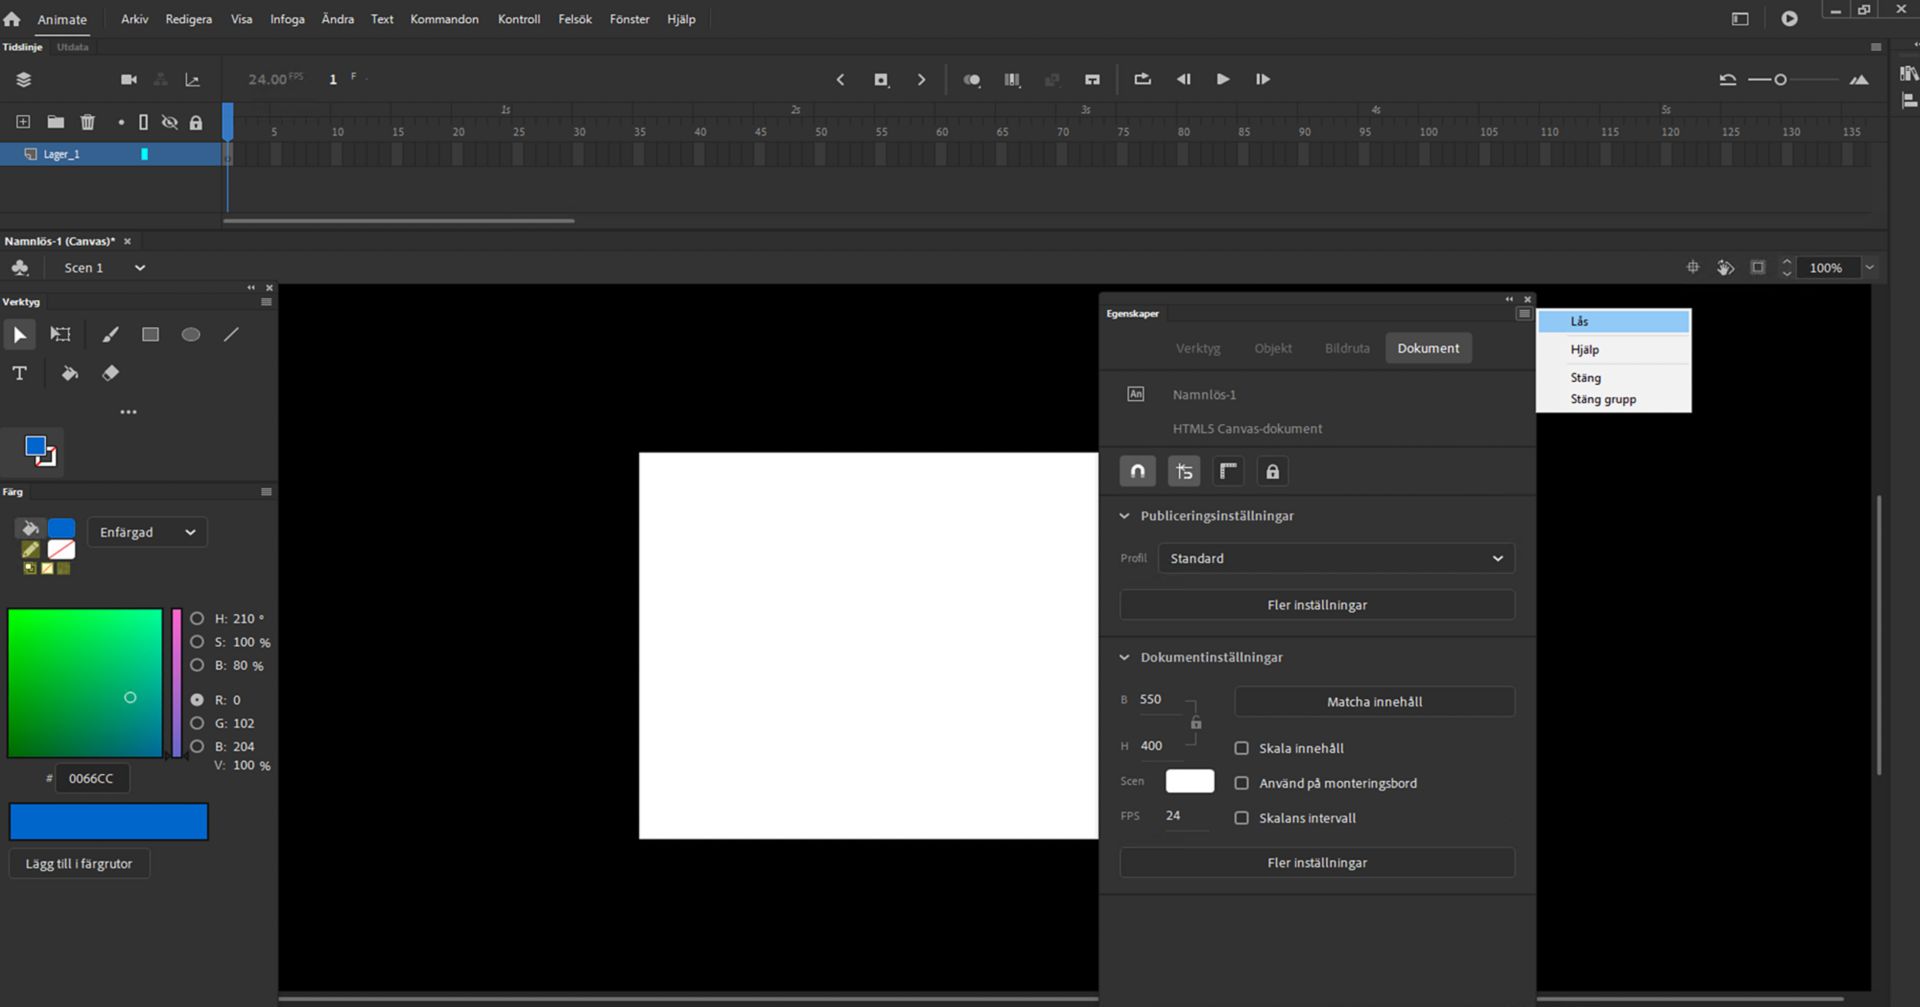This screenshot has width=1920, height=1007.
Task: Select the Oval tool
Action: click(x=190, y=335)
